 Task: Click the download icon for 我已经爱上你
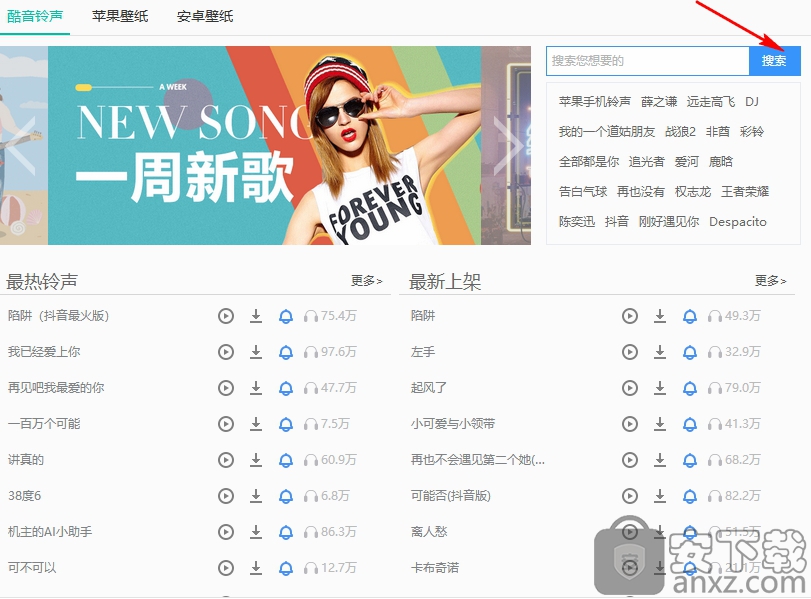(255, 352)
